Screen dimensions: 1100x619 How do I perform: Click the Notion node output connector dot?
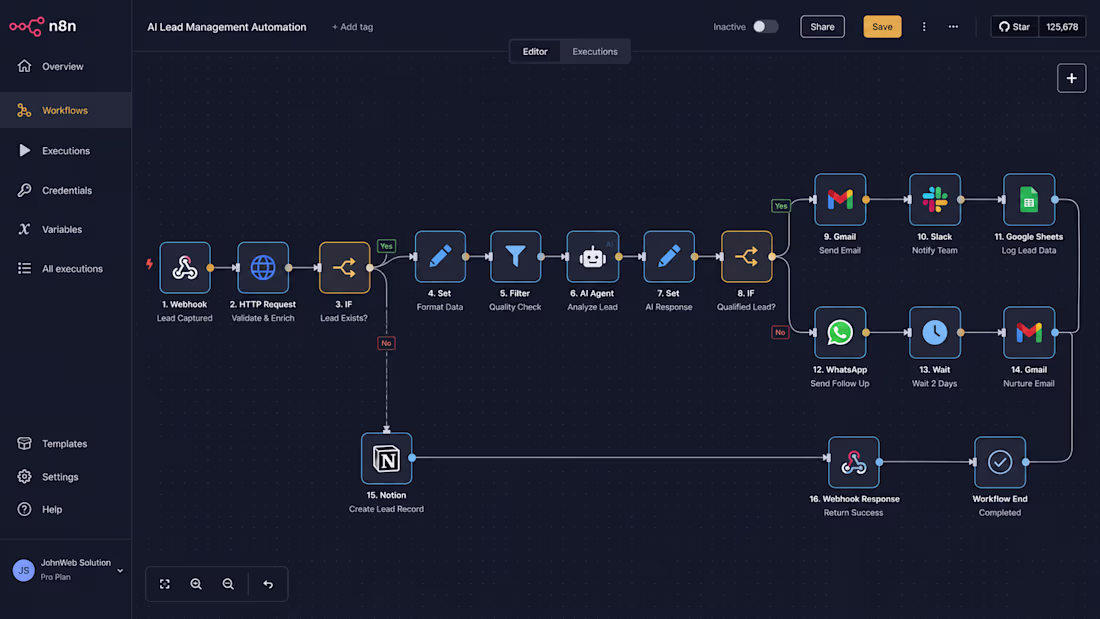(x=412, y=458)
